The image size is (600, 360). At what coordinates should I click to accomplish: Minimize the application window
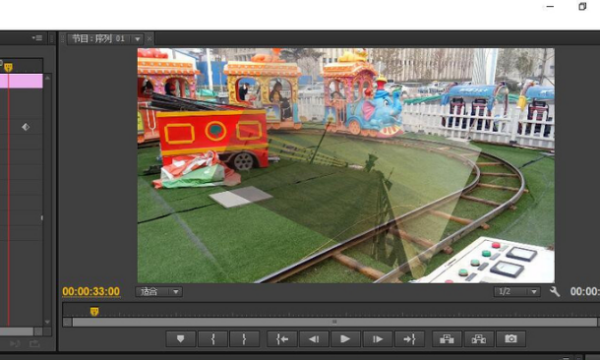[x=550, y=7]
